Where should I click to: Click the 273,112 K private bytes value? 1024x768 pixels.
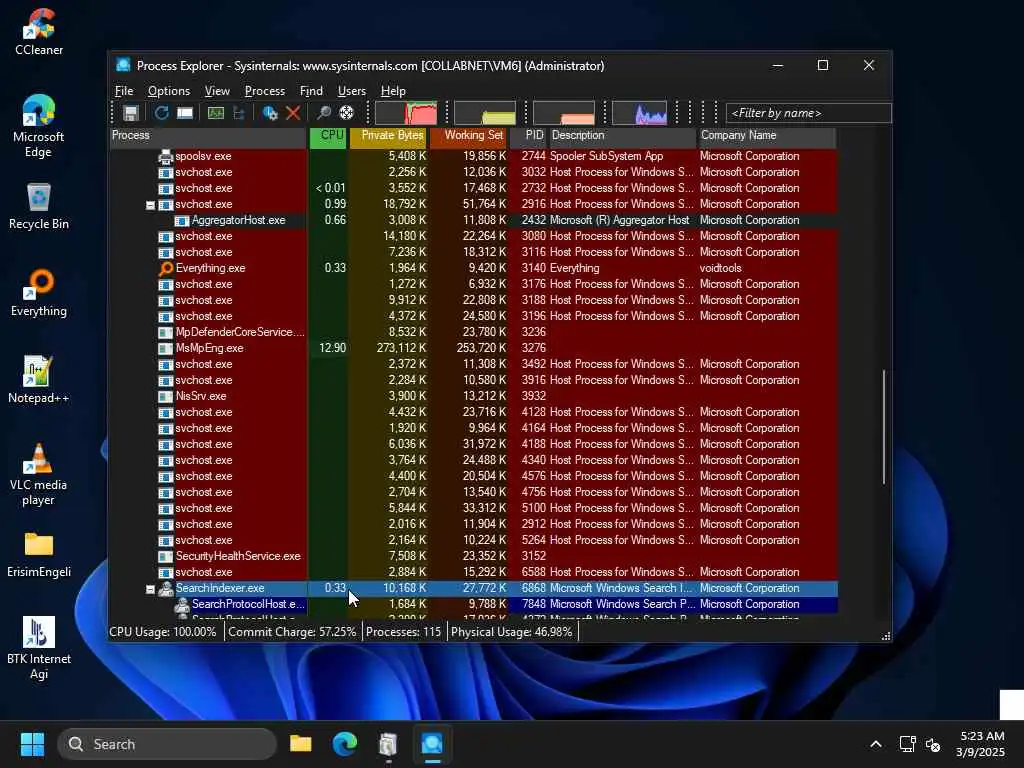[401, 348]
